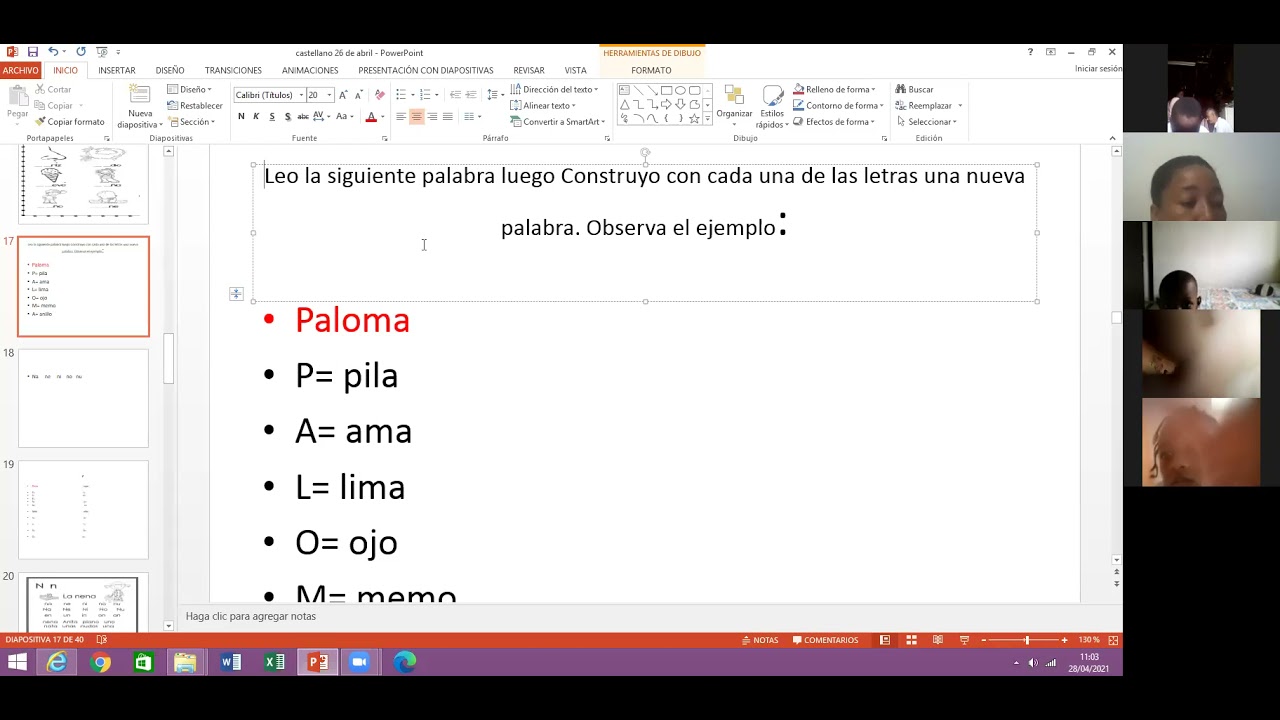1280x720 pixels.
Task: Toggle underline (S) formatting
Action: [x=272, y=117]
